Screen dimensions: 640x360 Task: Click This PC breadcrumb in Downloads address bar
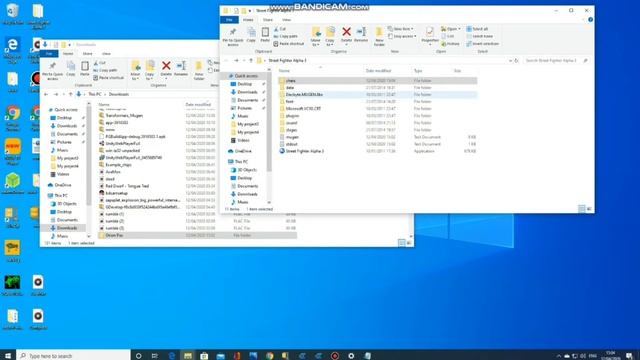95,94
